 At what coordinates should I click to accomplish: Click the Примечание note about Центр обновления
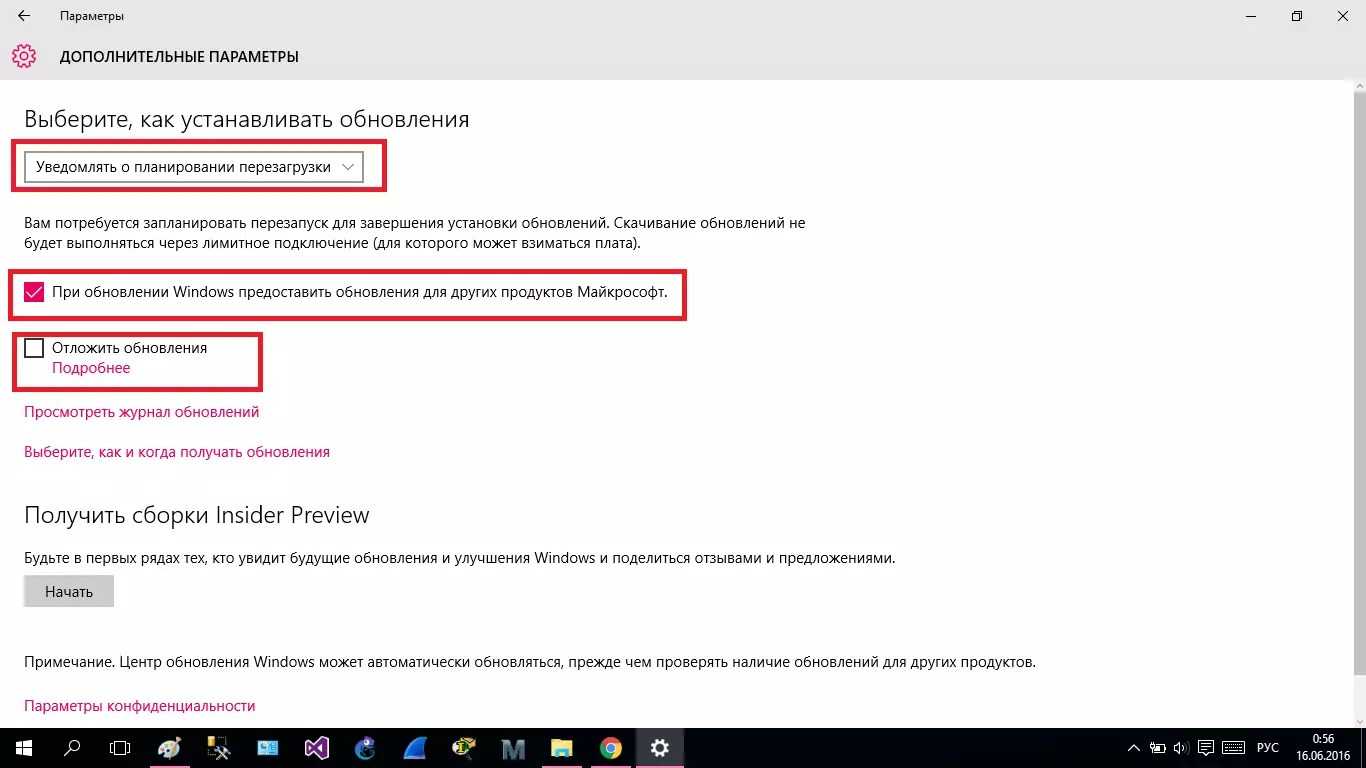point(530,662)
